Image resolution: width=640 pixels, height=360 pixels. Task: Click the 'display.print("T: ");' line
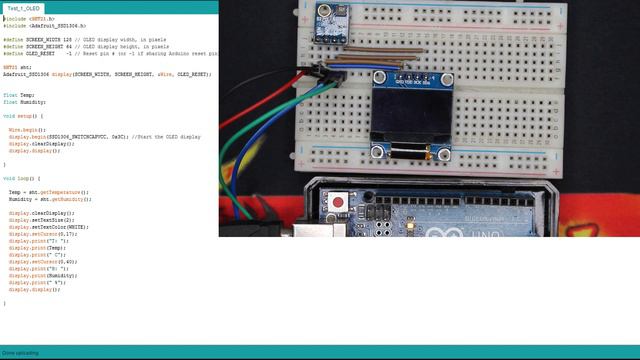pyautogui.click(x=39, y=241)
